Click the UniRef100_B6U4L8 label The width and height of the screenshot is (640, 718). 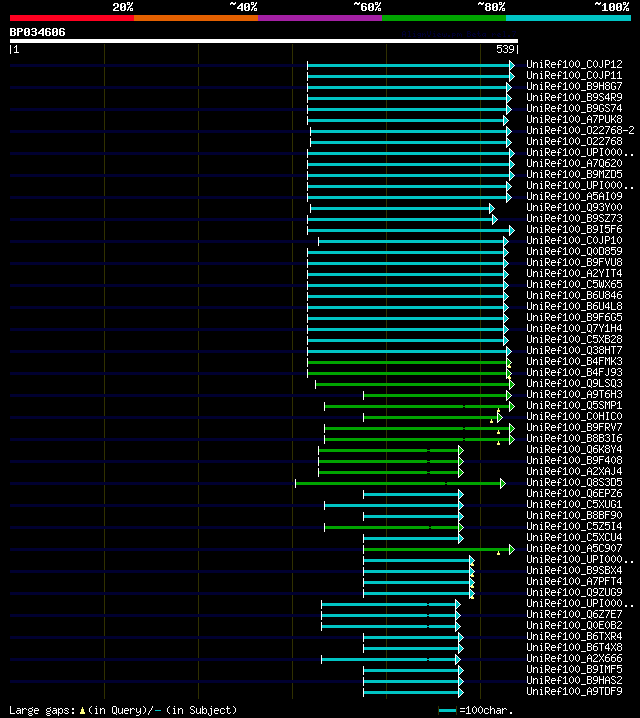point(574,306)
